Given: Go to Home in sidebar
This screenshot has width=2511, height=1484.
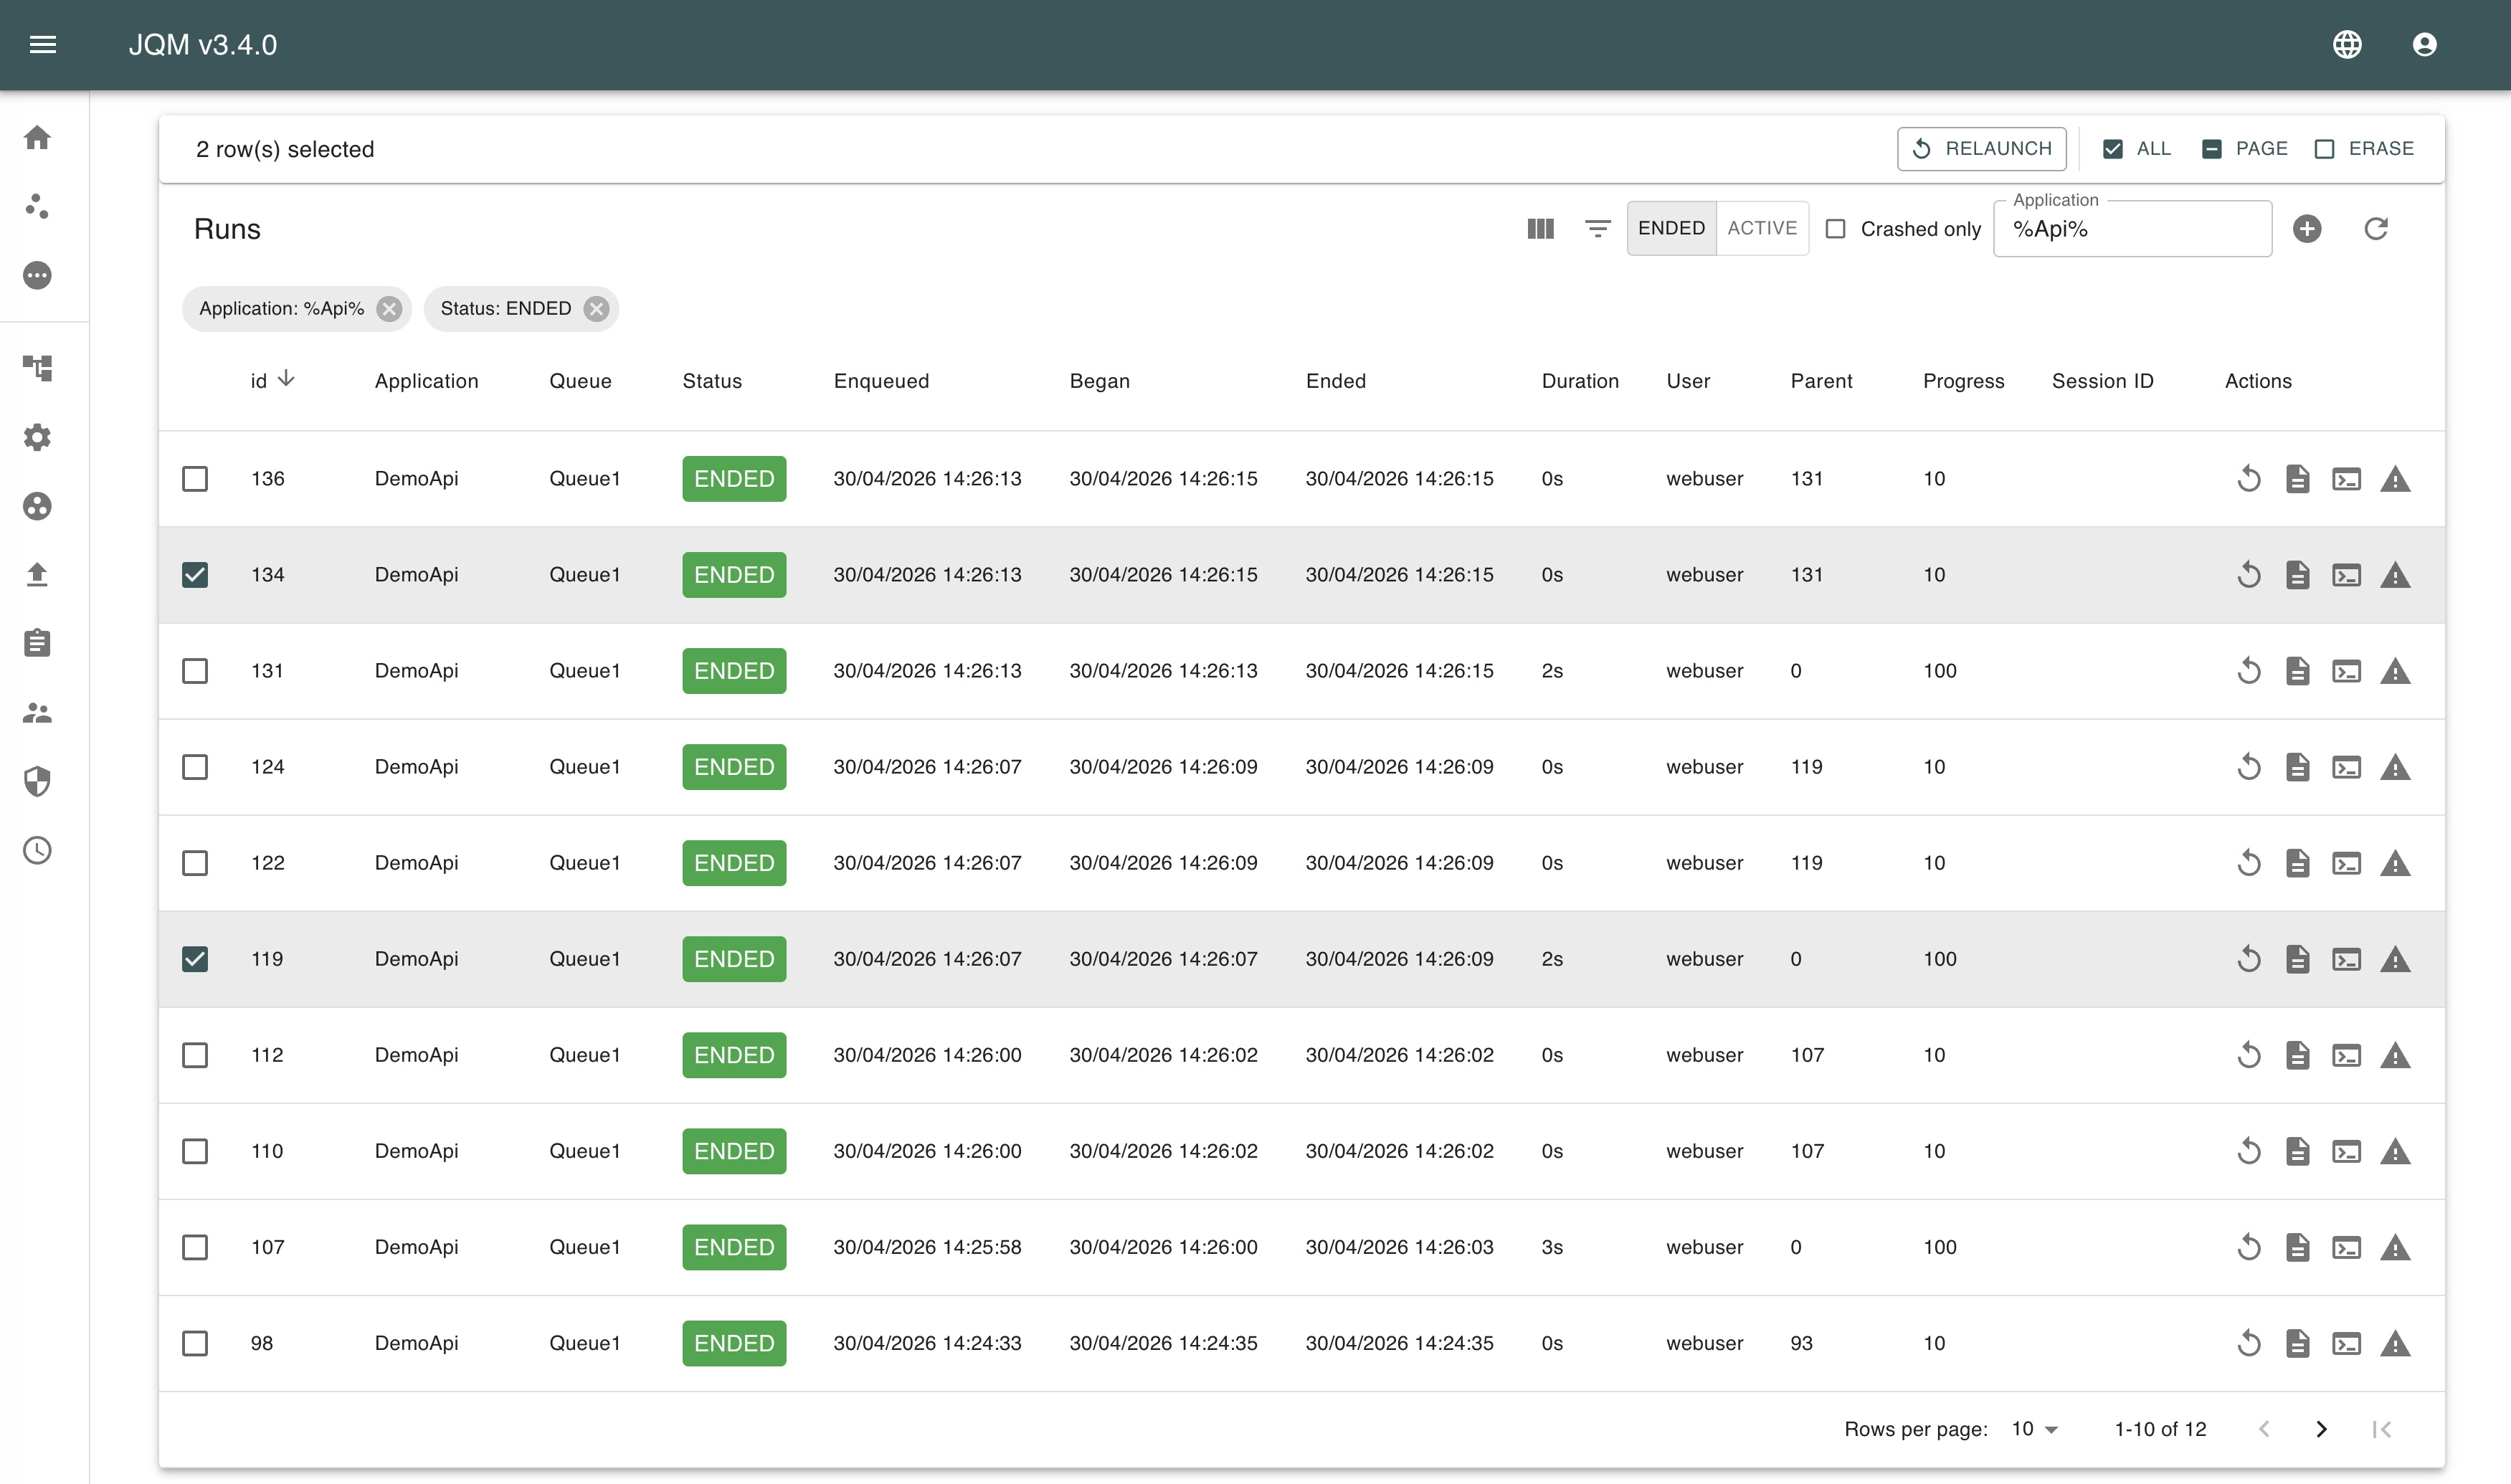Looking at the screenshot, I should (x=37, y=137).
